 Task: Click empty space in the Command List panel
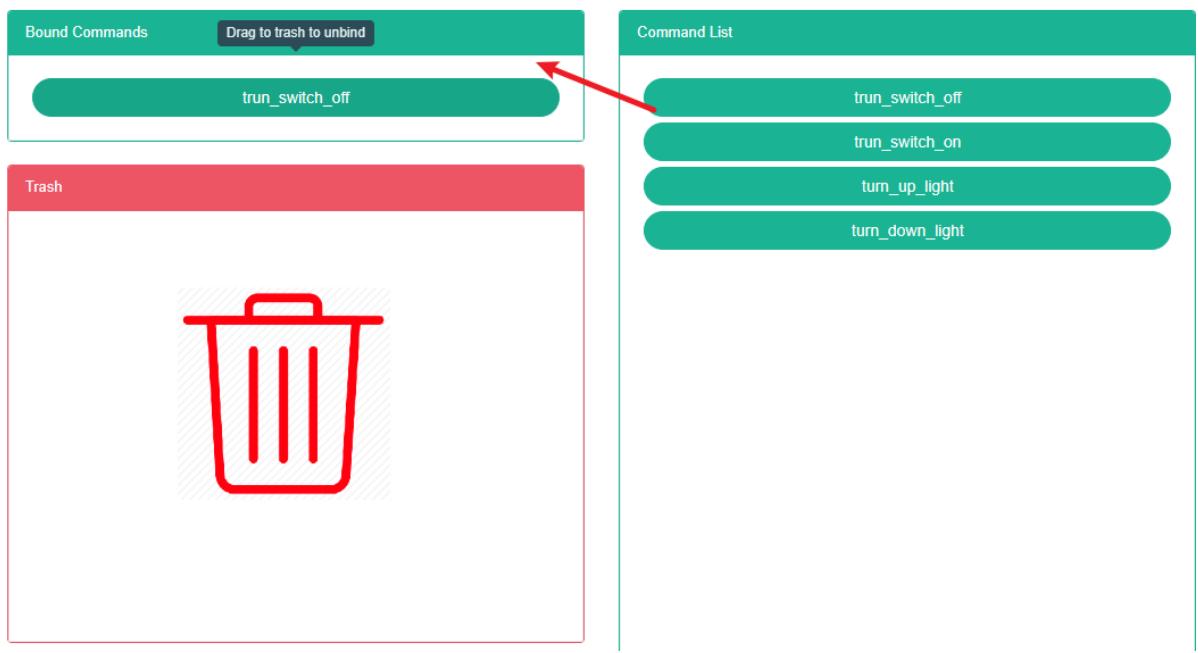[x=906, y=450]
